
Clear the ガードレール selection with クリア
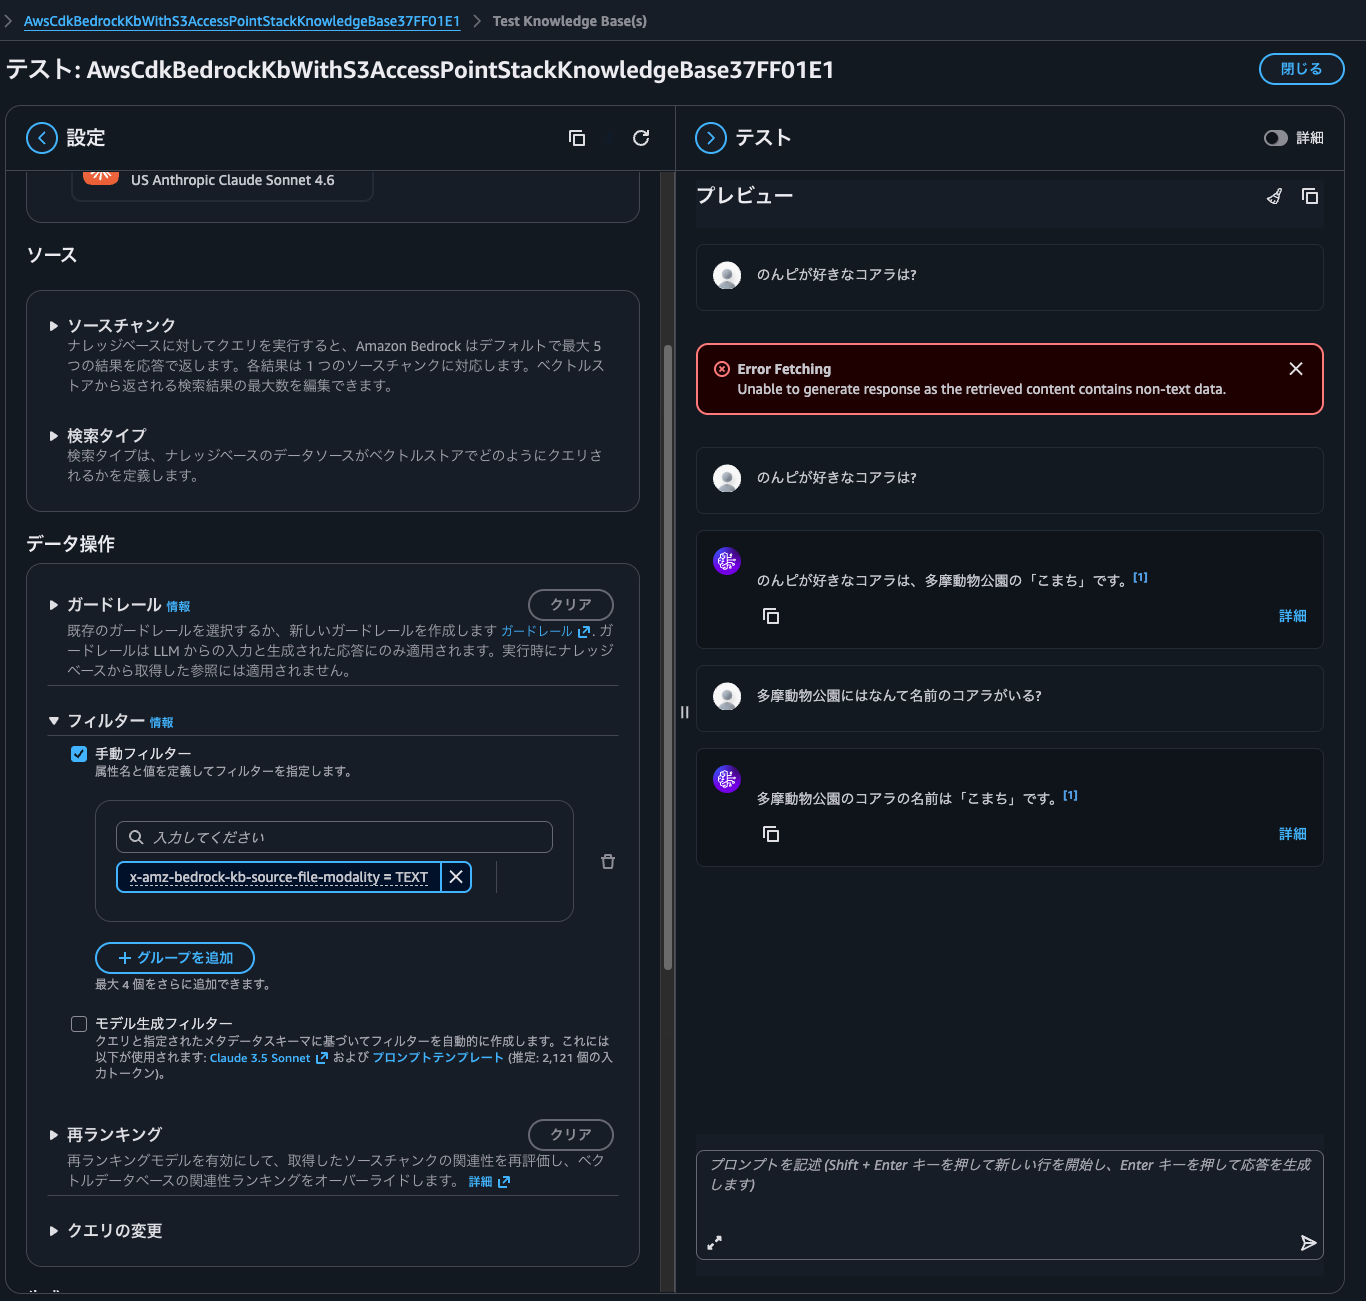[571, 605]
